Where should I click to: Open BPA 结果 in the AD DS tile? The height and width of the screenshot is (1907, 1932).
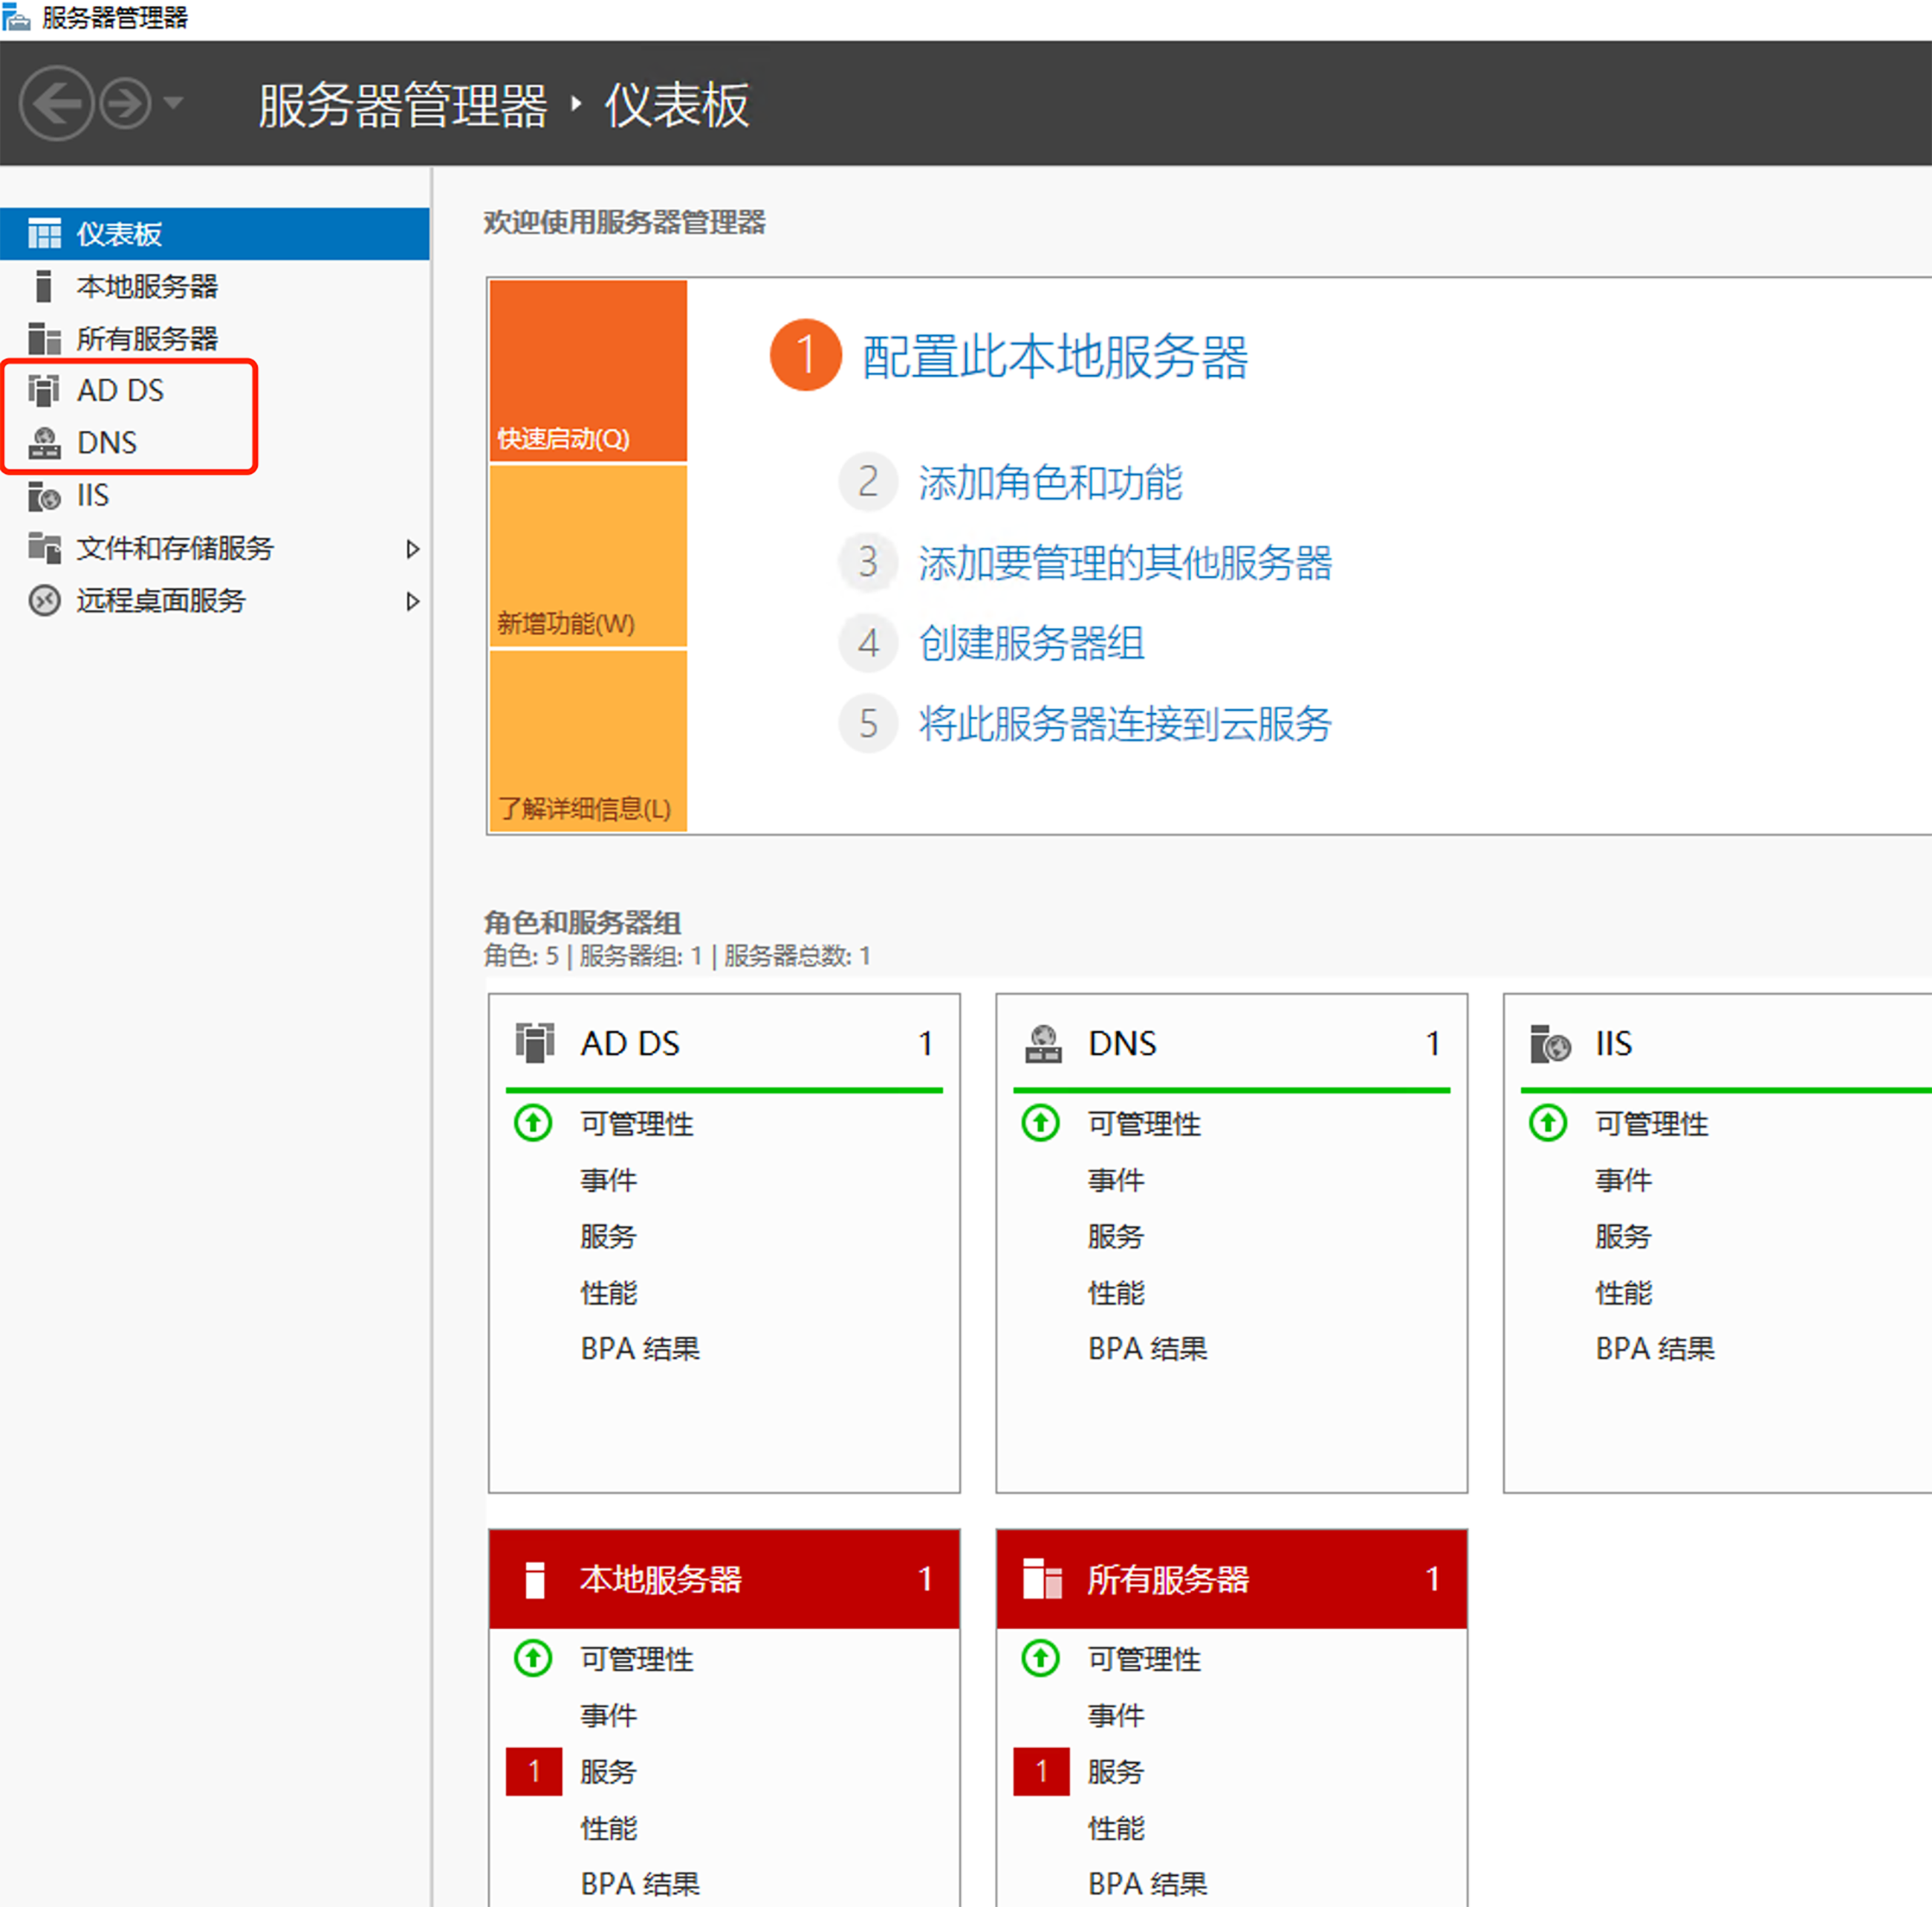(640, 1349)
